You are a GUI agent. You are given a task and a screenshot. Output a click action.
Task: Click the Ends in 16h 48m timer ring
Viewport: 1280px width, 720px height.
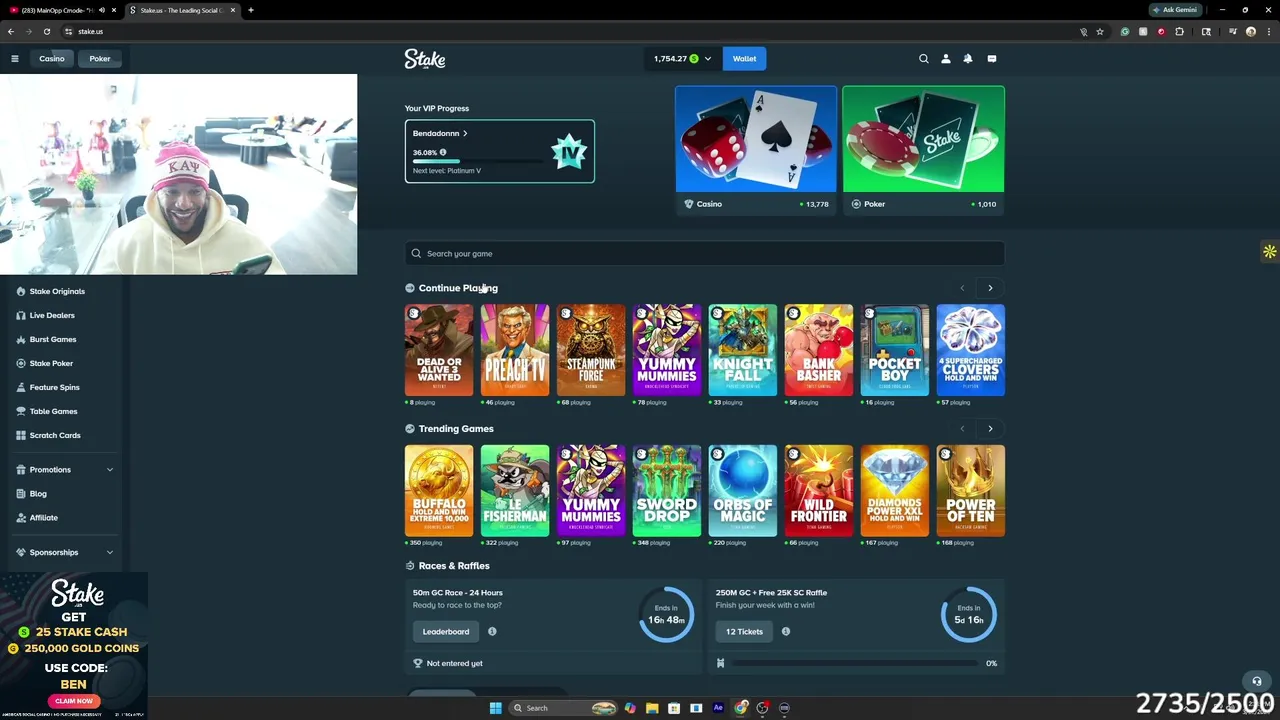tap(666, 614)
